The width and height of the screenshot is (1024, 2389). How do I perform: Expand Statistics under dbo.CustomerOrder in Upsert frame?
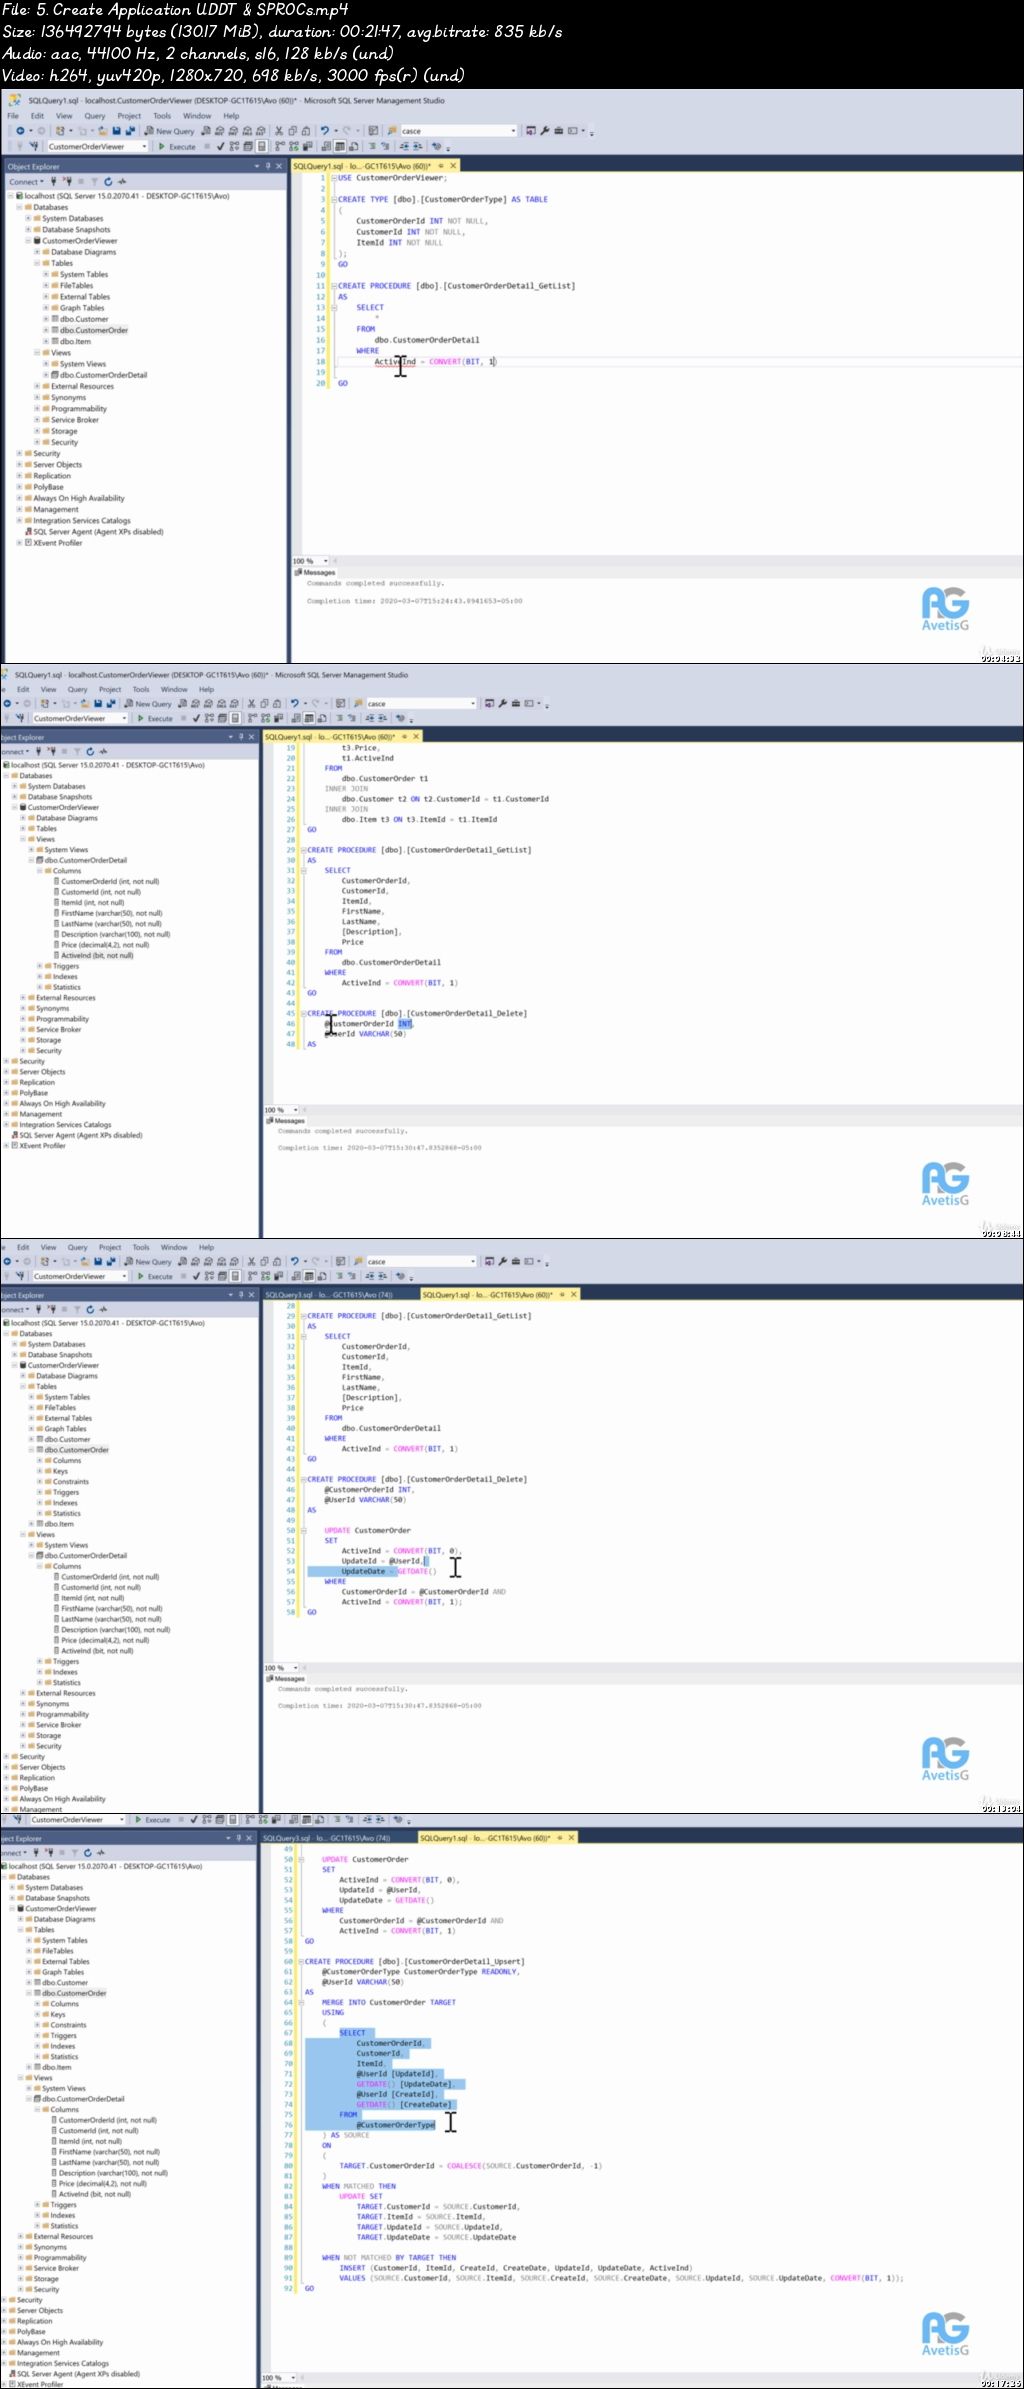pos(39,2057)
